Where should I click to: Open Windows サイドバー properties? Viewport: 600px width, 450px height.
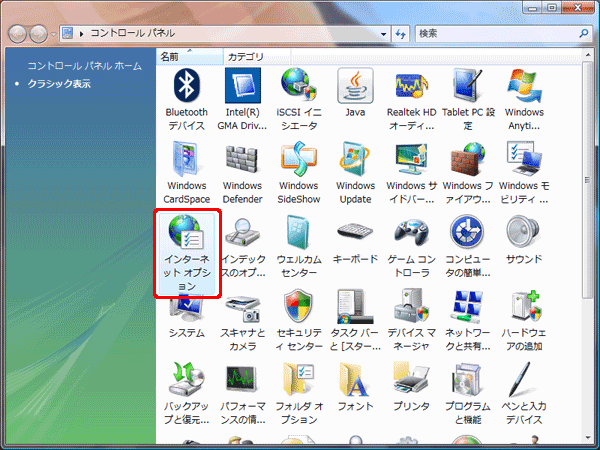[411, 173]
